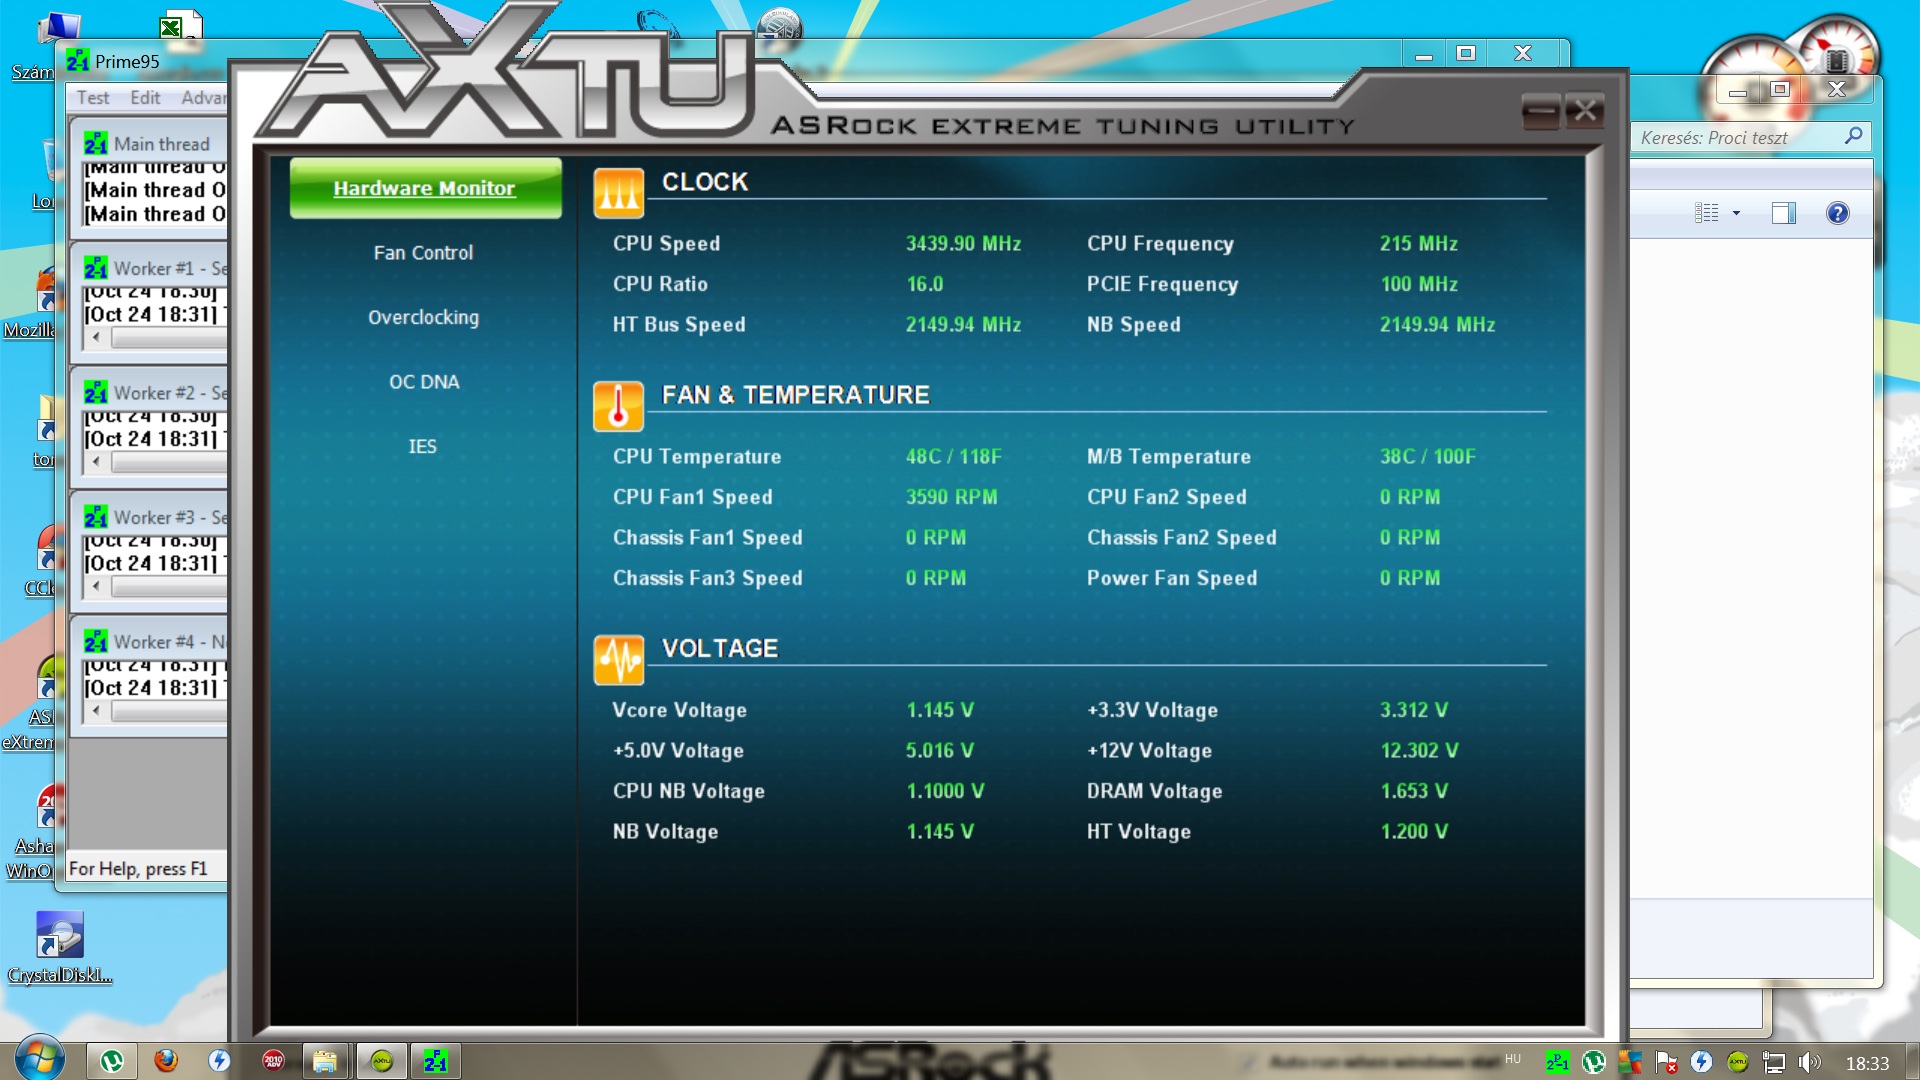Click the Worker #2 window icon

coord(96,393)
